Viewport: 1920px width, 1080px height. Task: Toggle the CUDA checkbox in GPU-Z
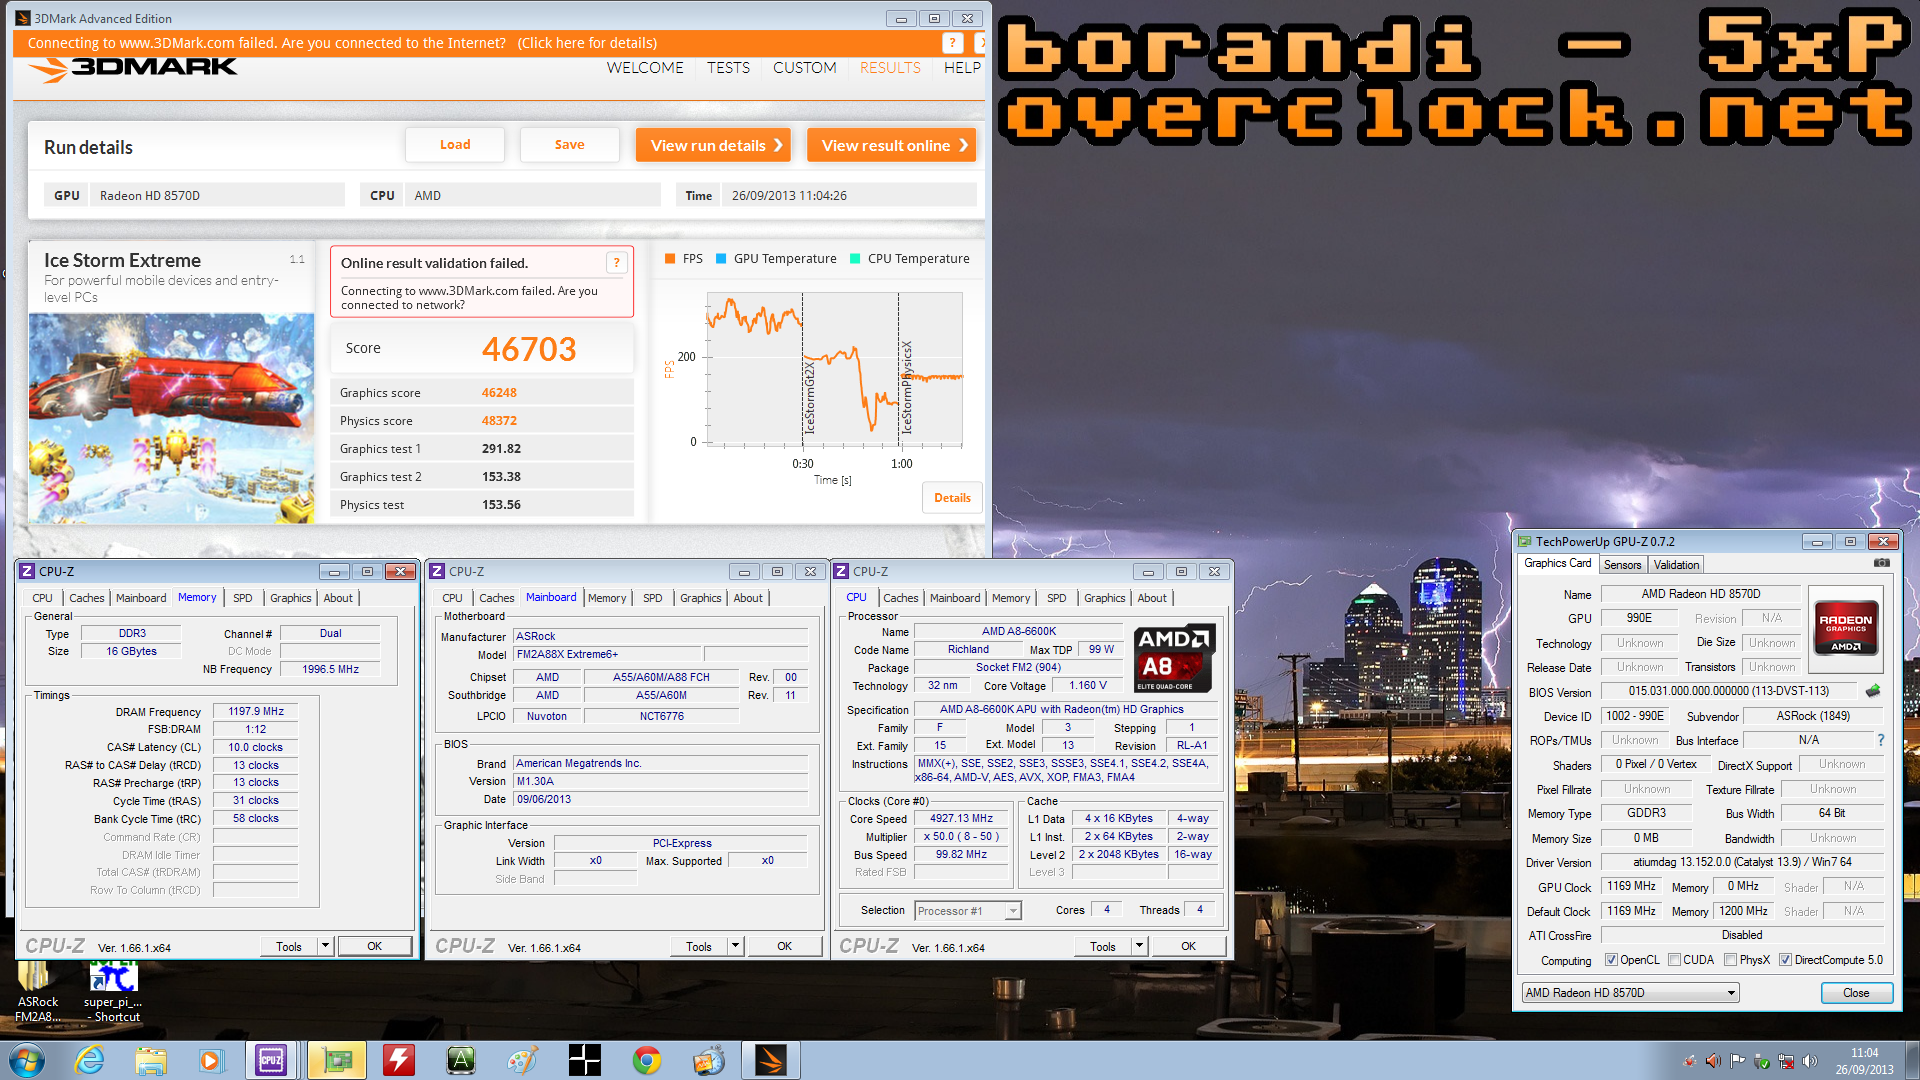click(1674, 960)
